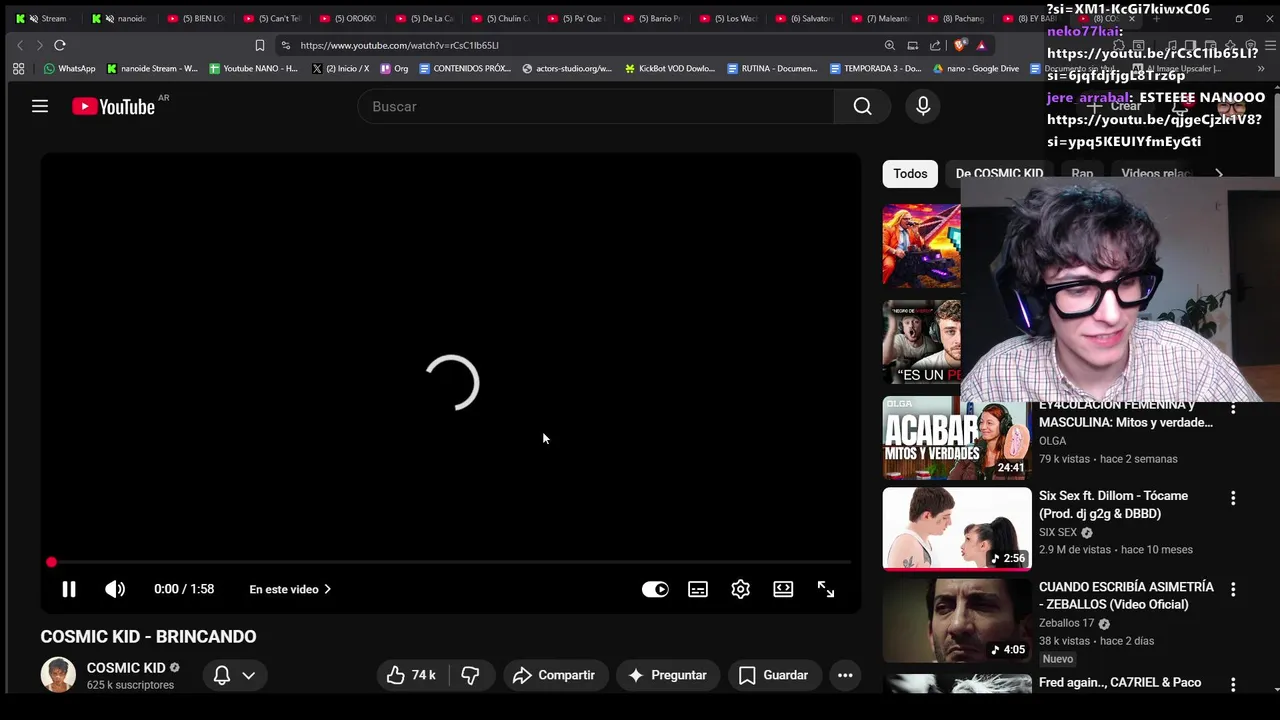Click the search magnifier button

[x=863, y=106]
